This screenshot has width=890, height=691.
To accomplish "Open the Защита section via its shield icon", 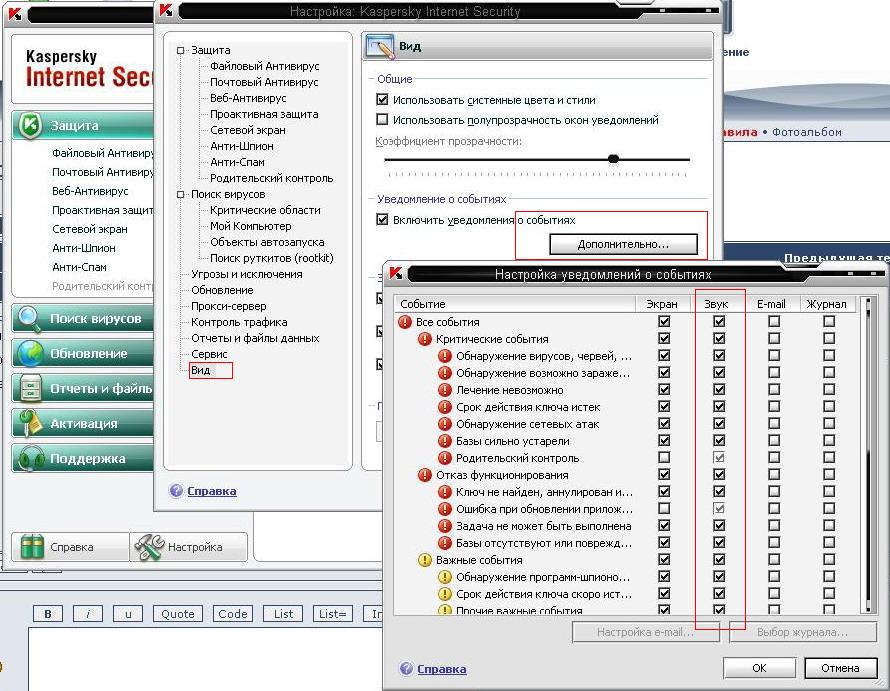I will [31, 125].
